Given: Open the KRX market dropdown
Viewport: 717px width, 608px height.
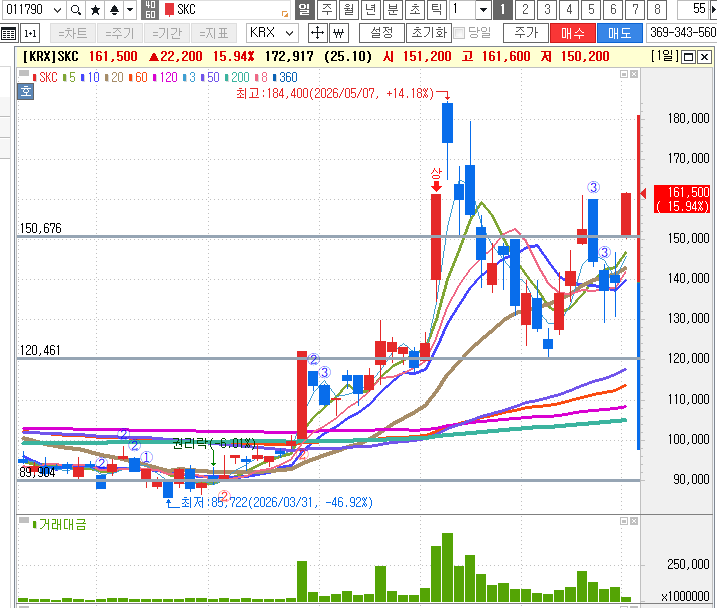Looking at the screenshot, I should (x=289, y=33).
